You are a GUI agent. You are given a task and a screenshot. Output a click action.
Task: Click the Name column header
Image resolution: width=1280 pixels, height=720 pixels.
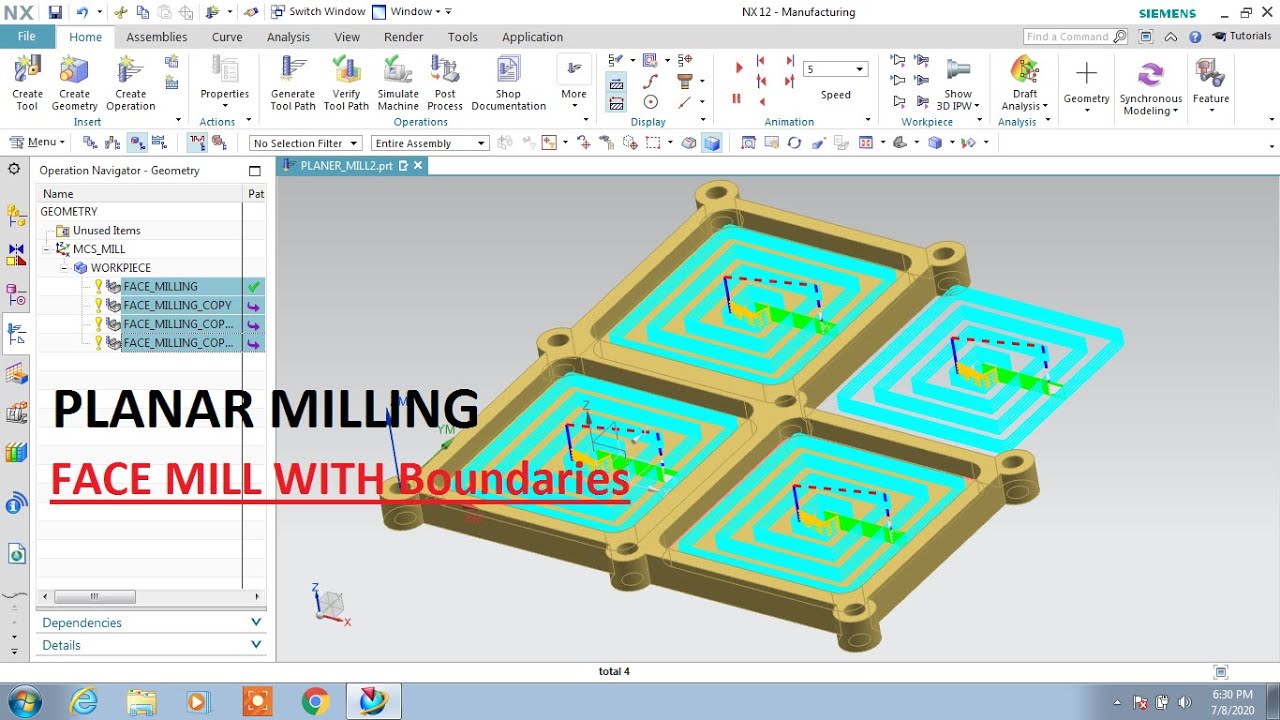pyautogui.click(x=139, y=194)
